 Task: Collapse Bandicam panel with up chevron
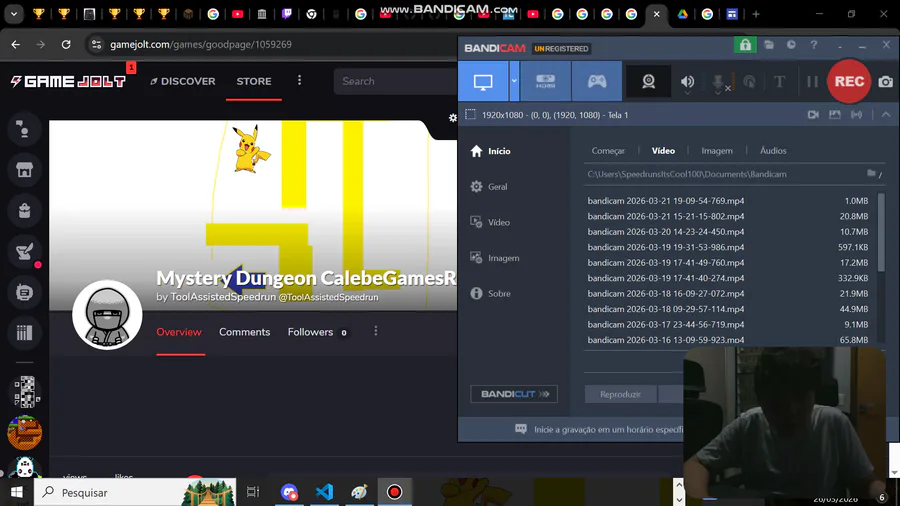tap(886, 115)
